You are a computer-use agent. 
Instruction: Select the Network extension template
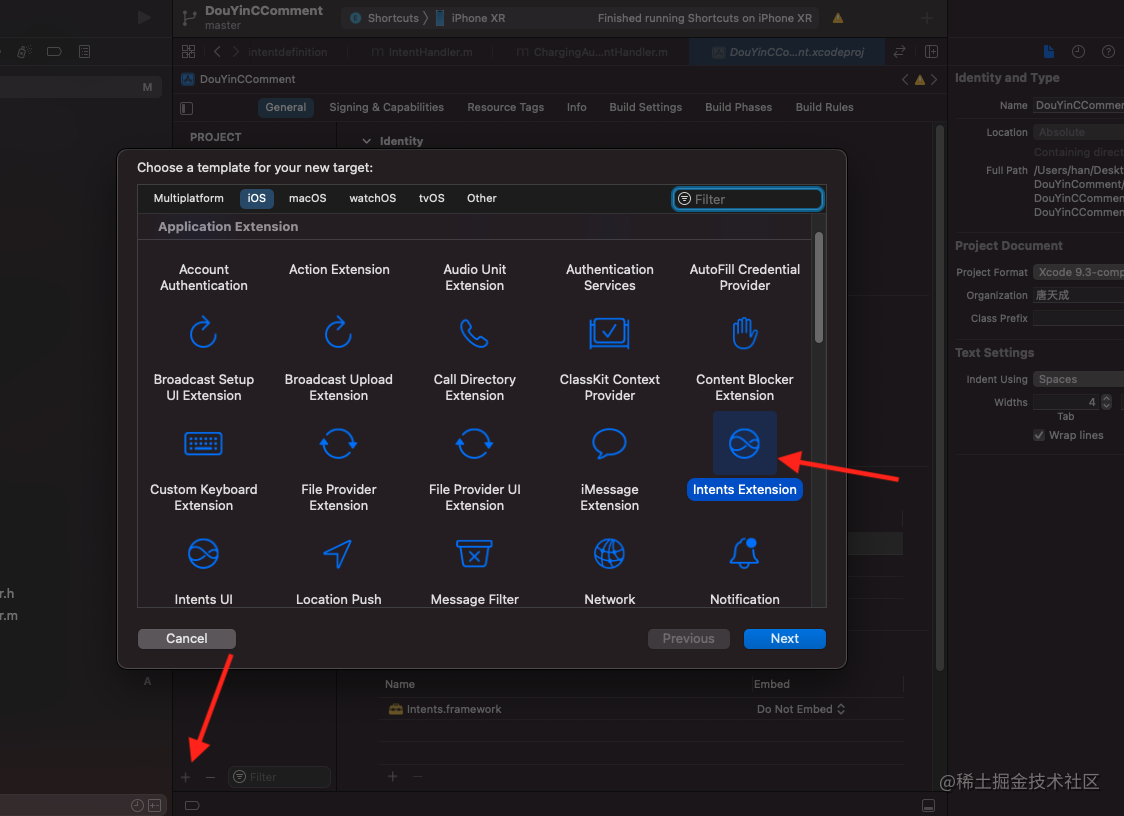pos(609,571)
